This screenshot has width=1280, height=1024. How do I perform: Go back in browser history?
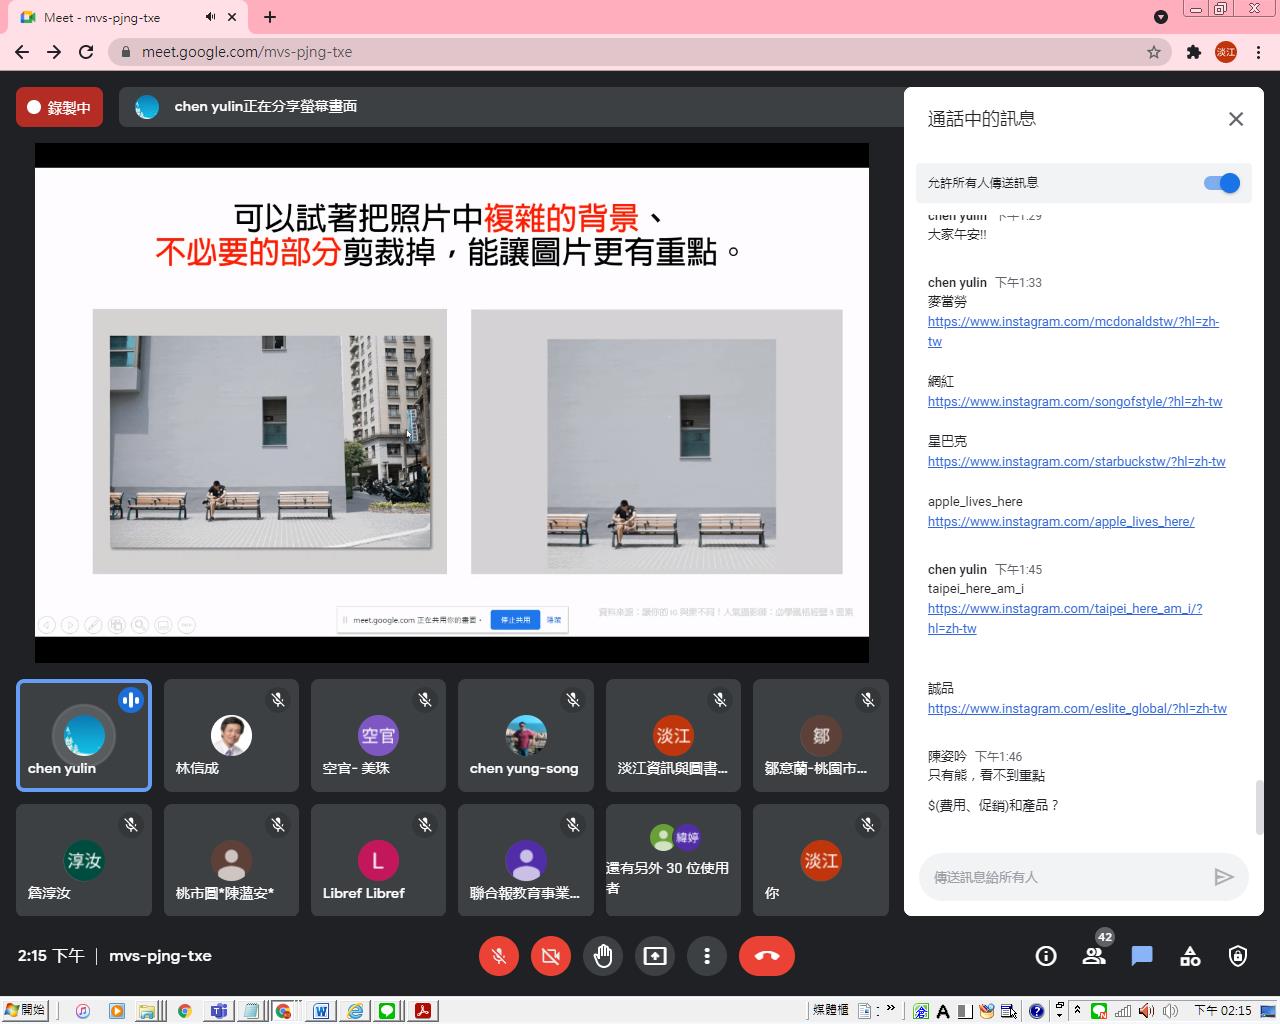(22, 52)
